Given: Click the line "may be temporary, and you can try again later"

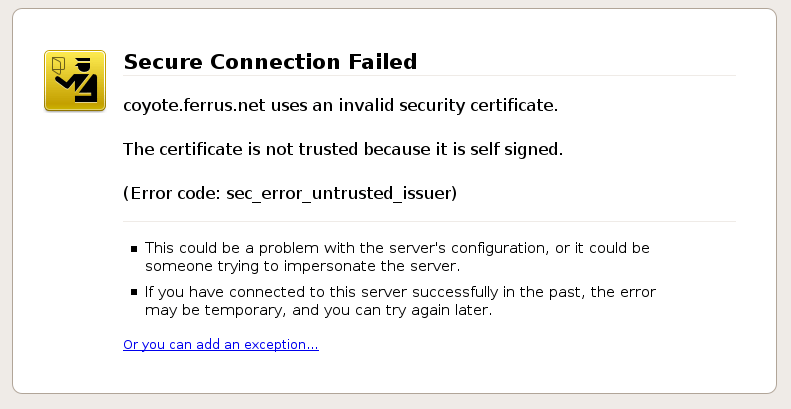Looking at the screenshot, I should pos(319,310).
